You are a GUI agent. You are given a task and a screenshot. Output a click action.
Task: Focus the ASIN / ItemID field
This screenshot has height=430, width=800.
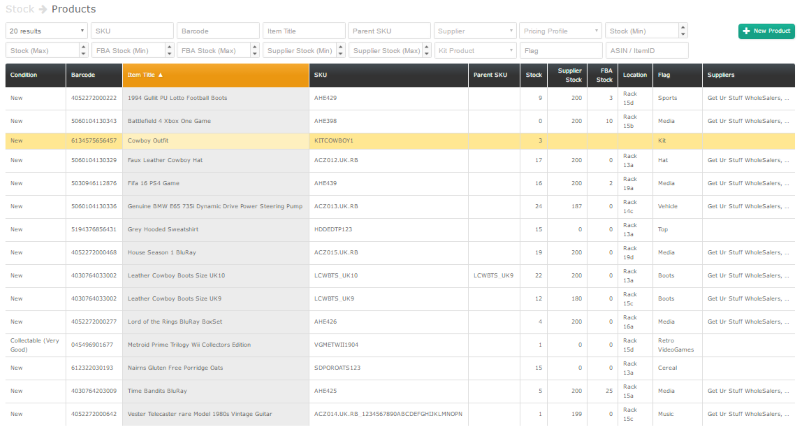[647, 50]
